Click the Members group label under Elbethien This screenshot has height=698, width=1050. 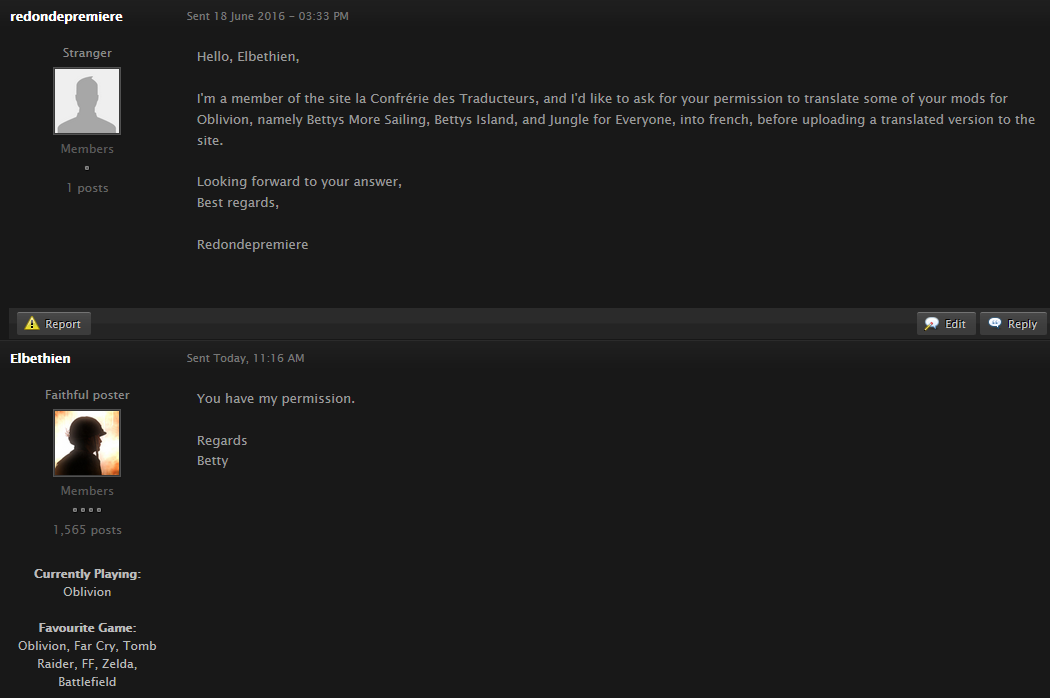click(87, 491)
